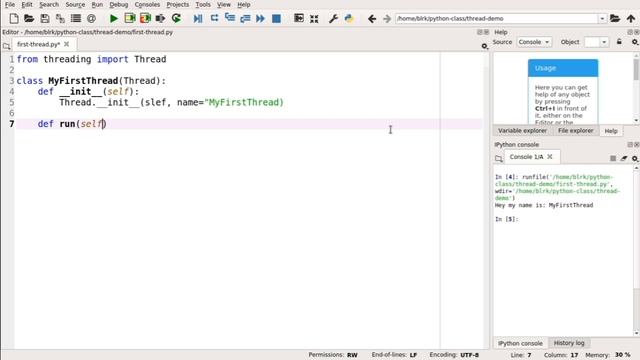Viewport: 640px width, 360px height.
Task: Run file with the green play button
Action: pos(114,18)
